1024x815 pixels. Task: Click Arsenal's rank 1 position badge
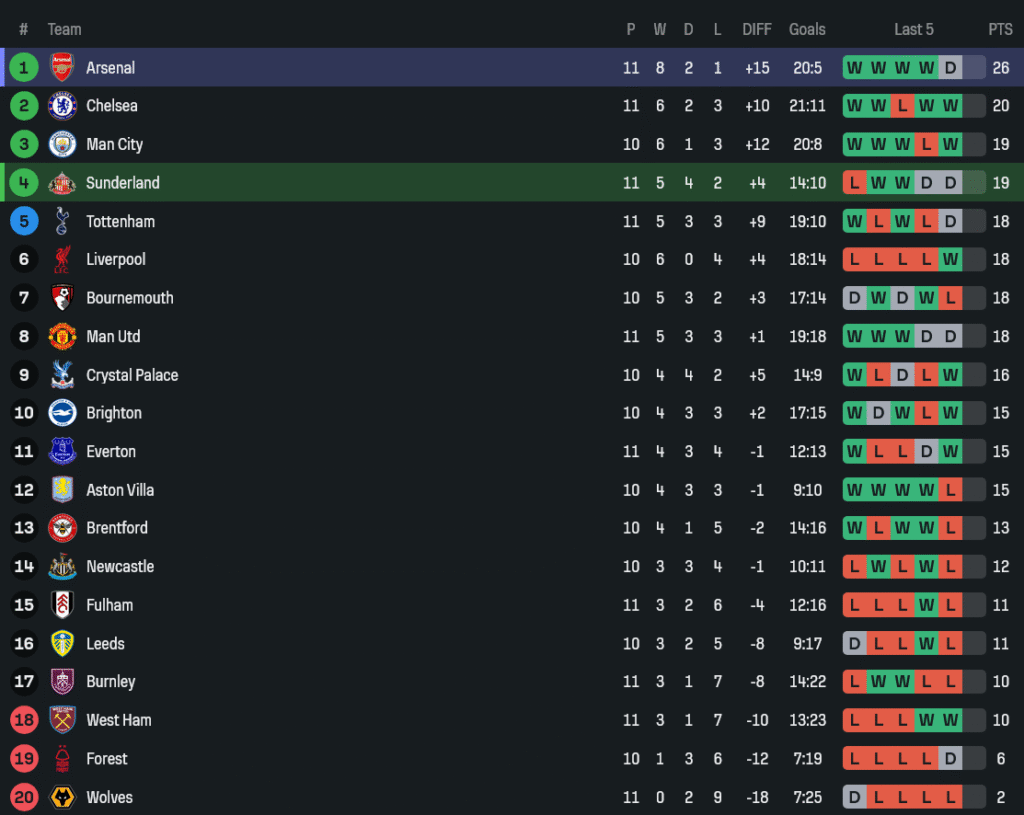(x=24, y=67)
